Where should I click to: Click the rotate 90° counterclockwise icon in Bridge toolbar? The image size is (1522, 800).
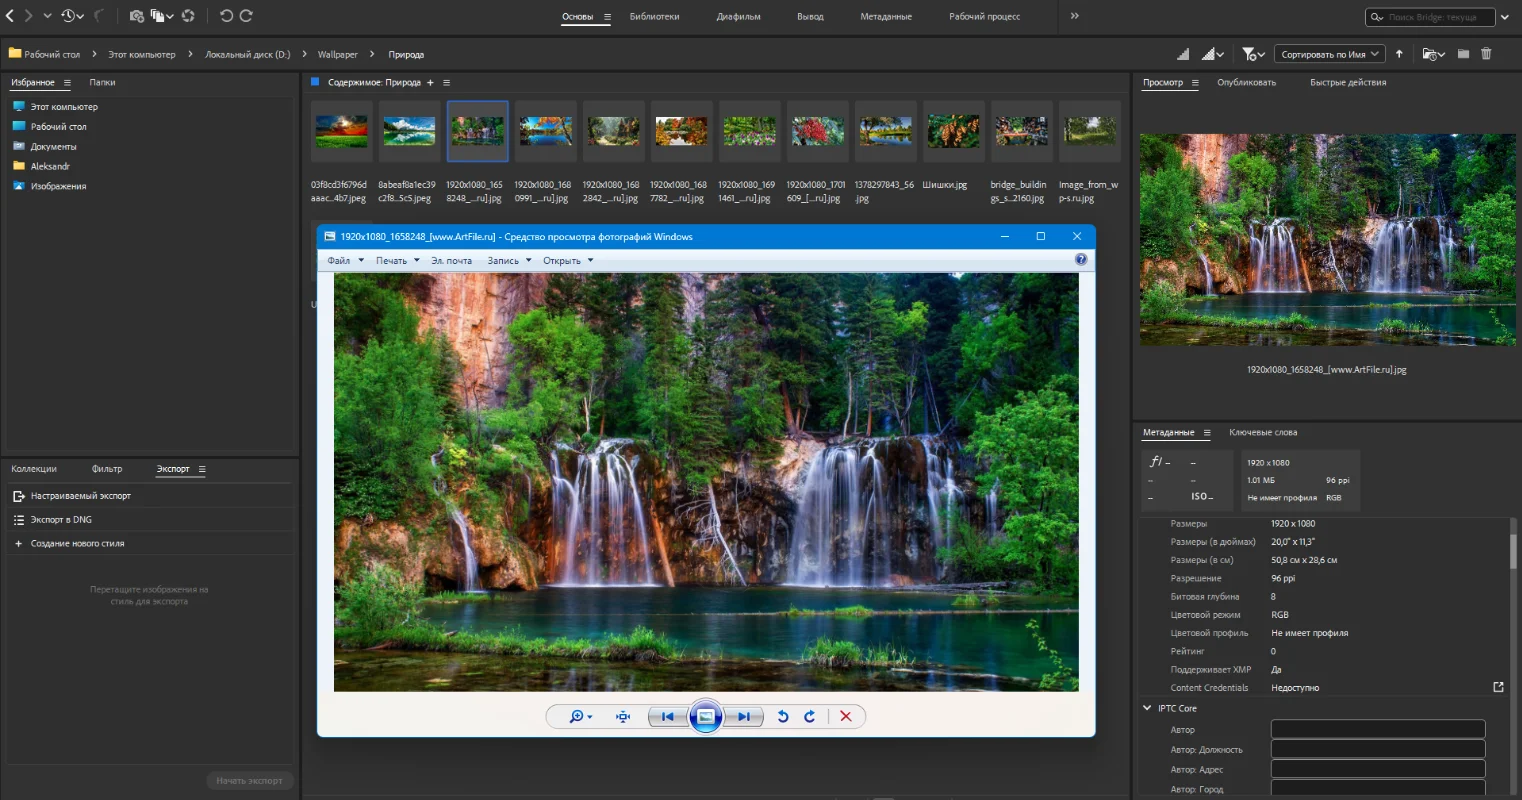point(226,16)
